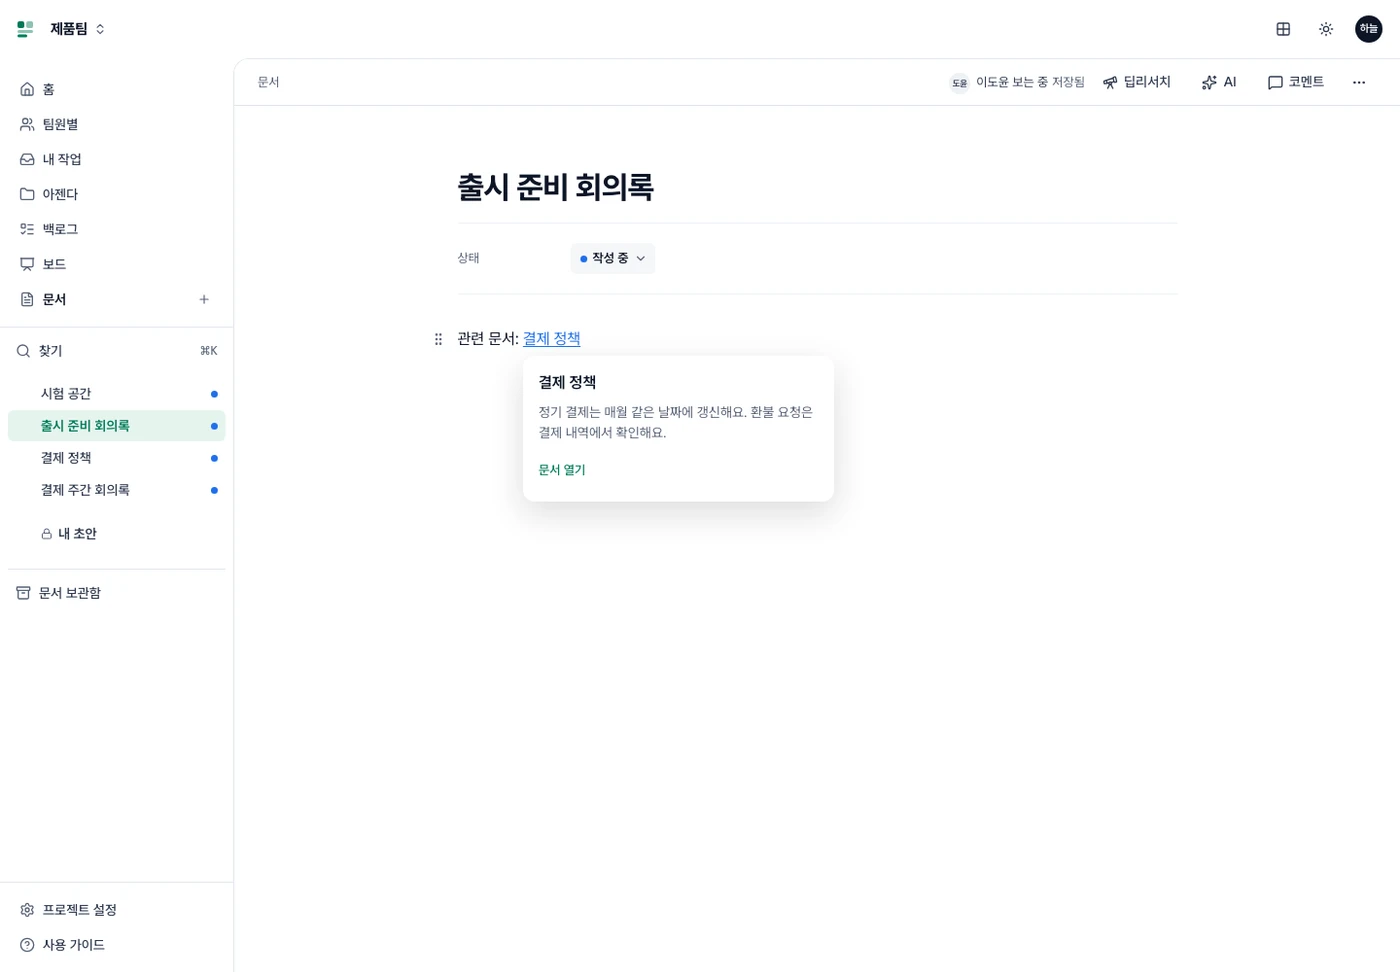Click the 보드 presentation icon
Image resolution: width=1400 pixels, height=972 pixels.
27,264
